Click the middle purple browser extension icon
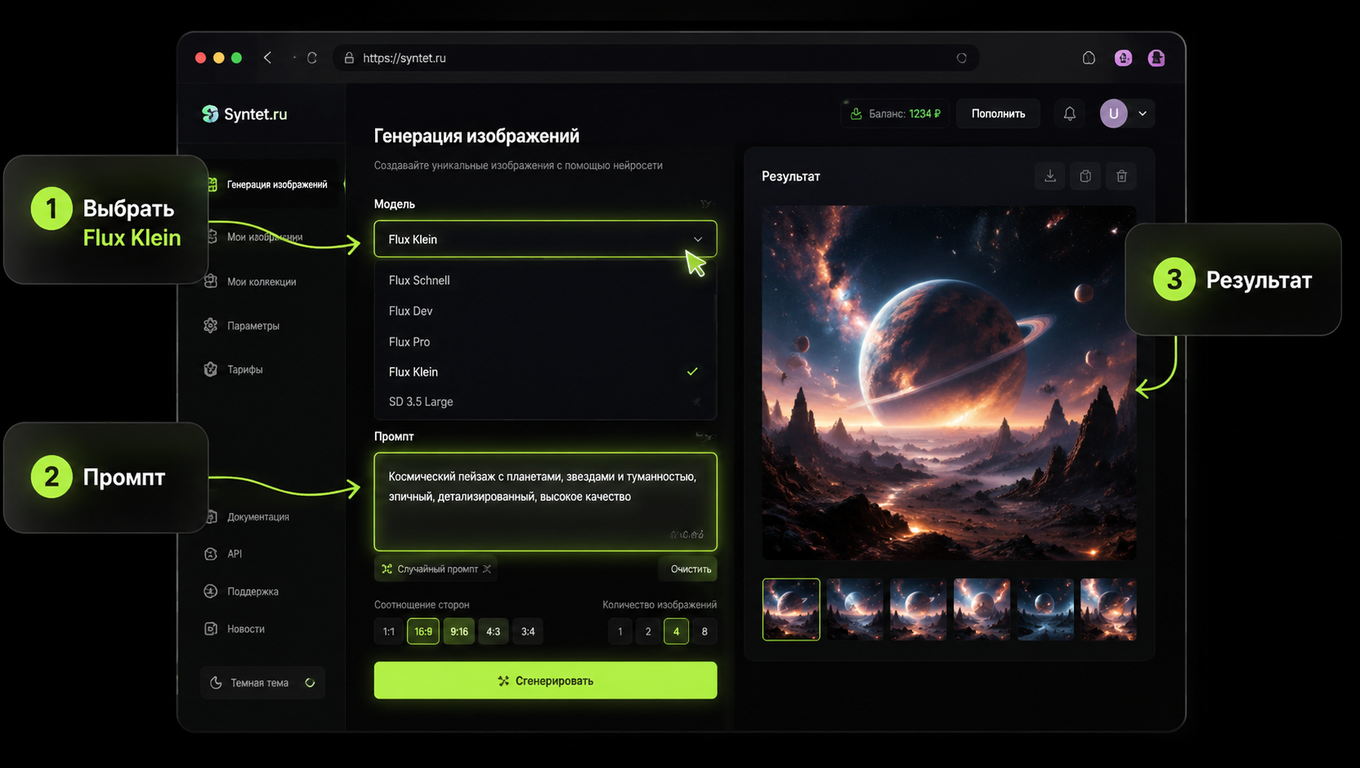Image resolution: width=1360 pixels, height=768 pixels. click(1124, 58)
